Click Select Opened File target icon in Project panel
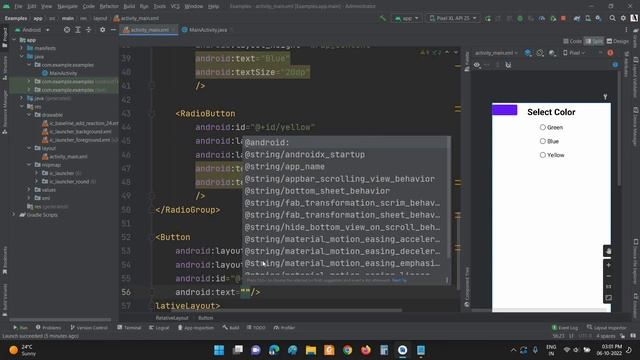Viewport: 640px width, 360px height. [67, 30]
